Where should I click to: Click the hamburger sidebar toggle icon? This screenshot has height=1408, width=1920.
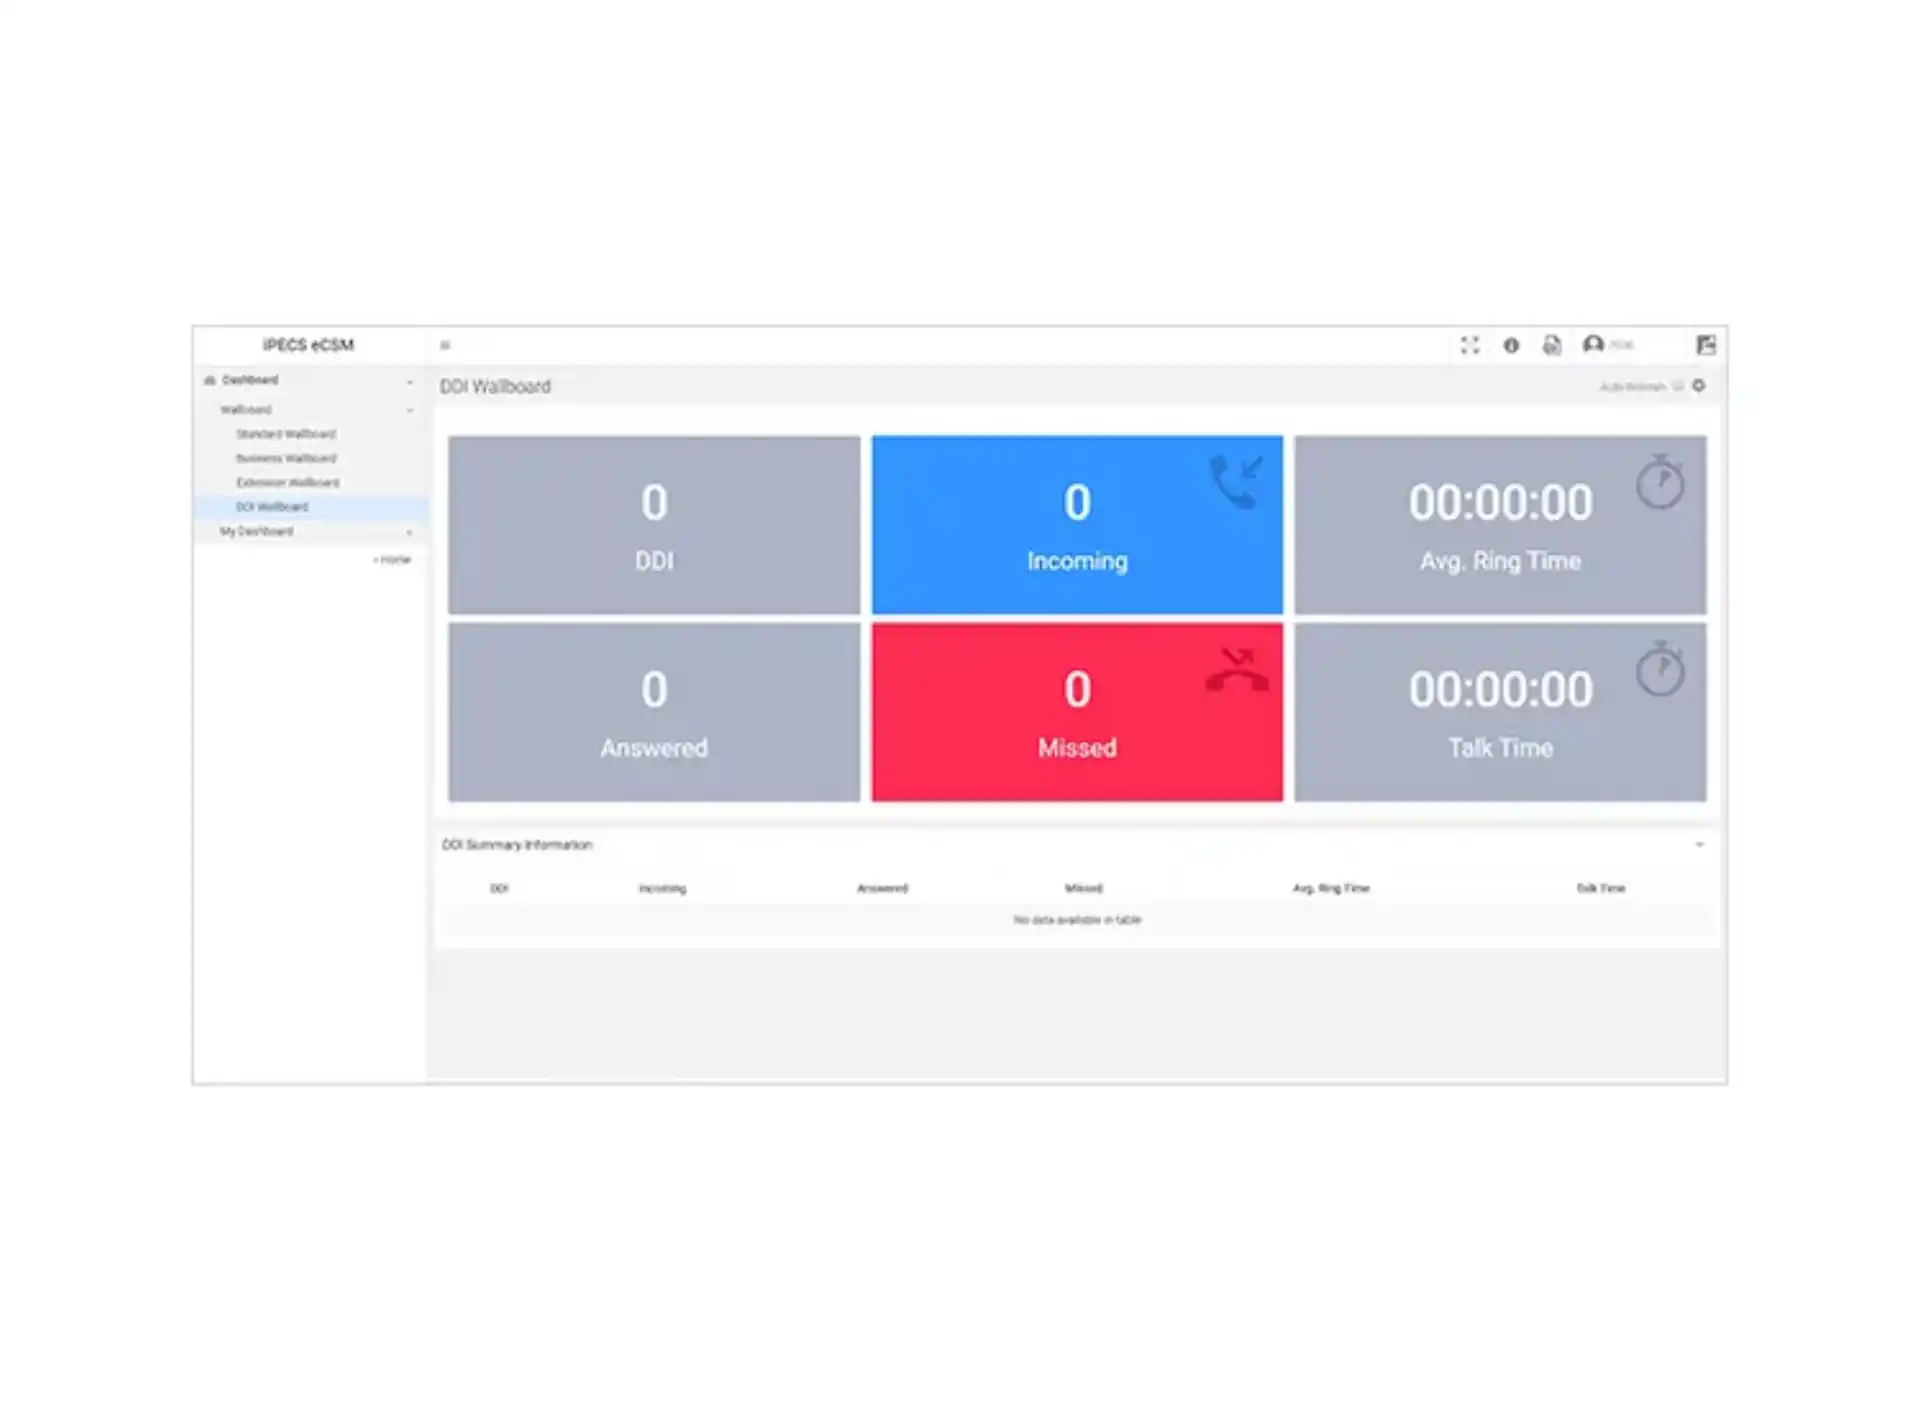point(445,346)
